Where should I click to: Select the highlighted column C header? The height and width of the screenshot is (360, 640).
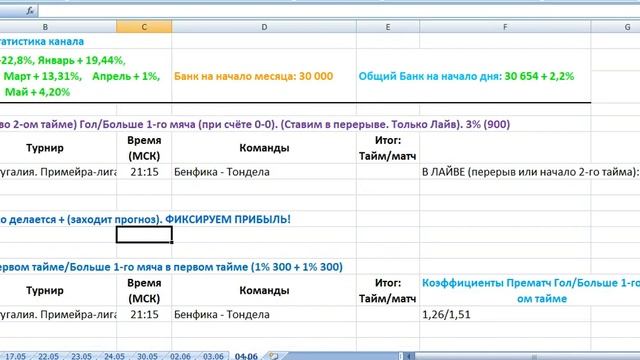pos(144,27)
